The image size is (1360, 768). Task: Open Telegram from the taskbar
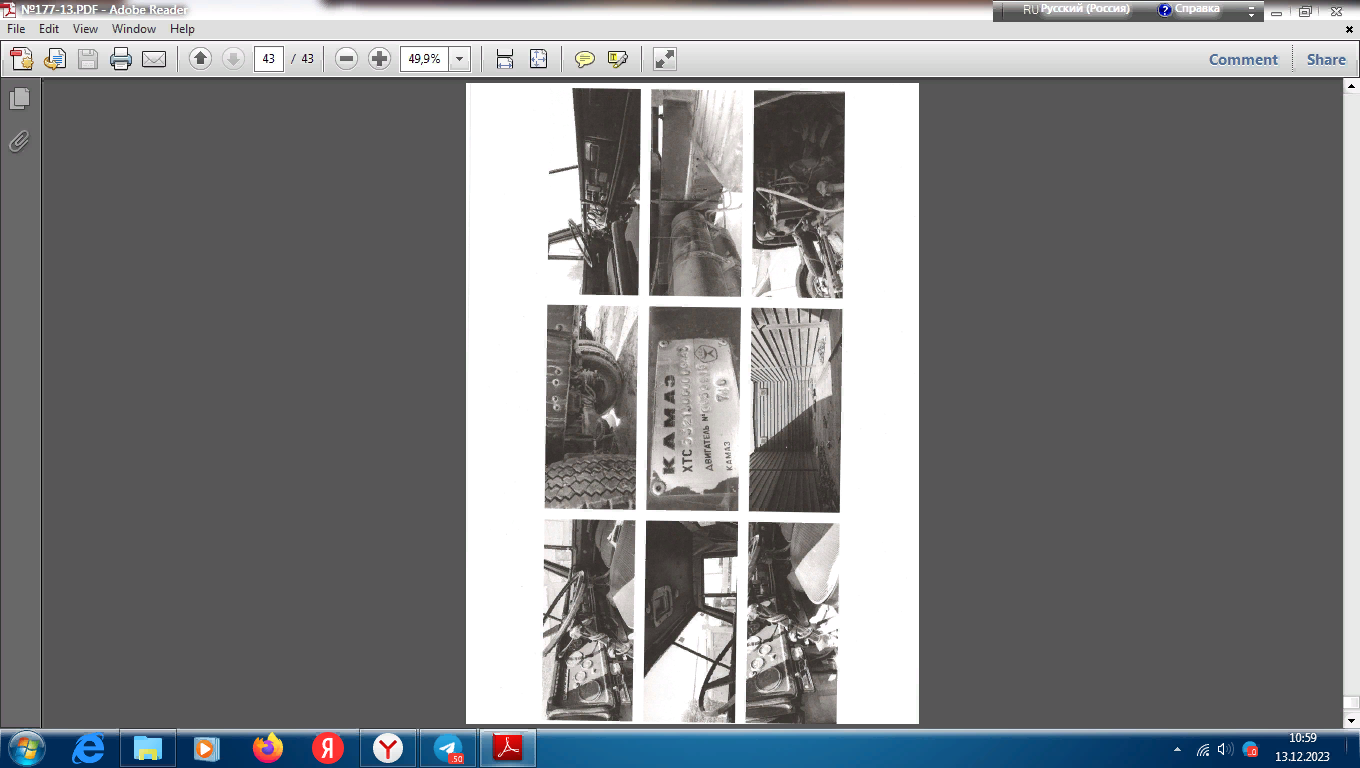tap(449, 748)
